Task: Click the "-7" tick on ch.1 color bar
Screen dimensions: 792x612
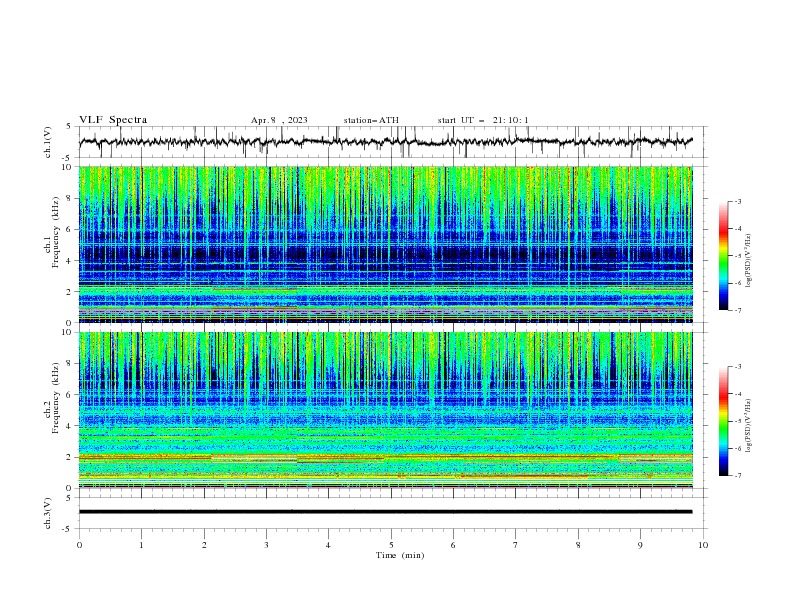Action: click(737, 310)
